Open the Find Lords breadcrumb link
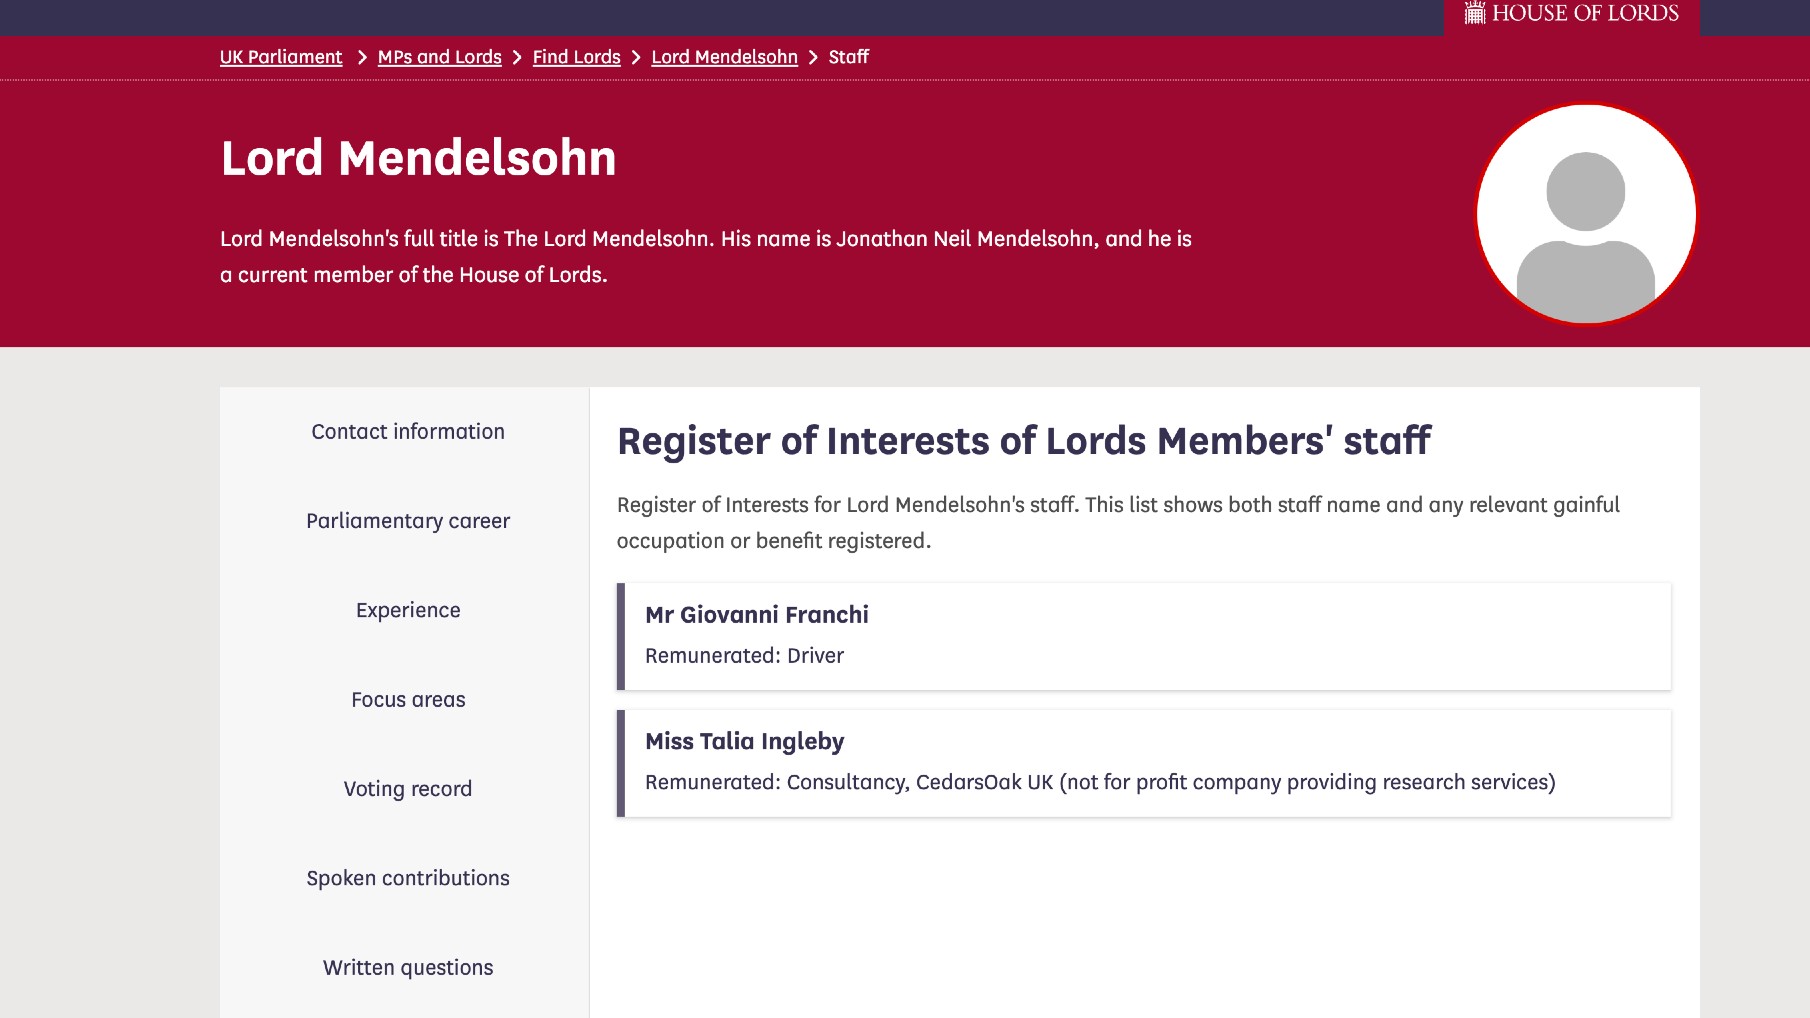 point(576,57)
